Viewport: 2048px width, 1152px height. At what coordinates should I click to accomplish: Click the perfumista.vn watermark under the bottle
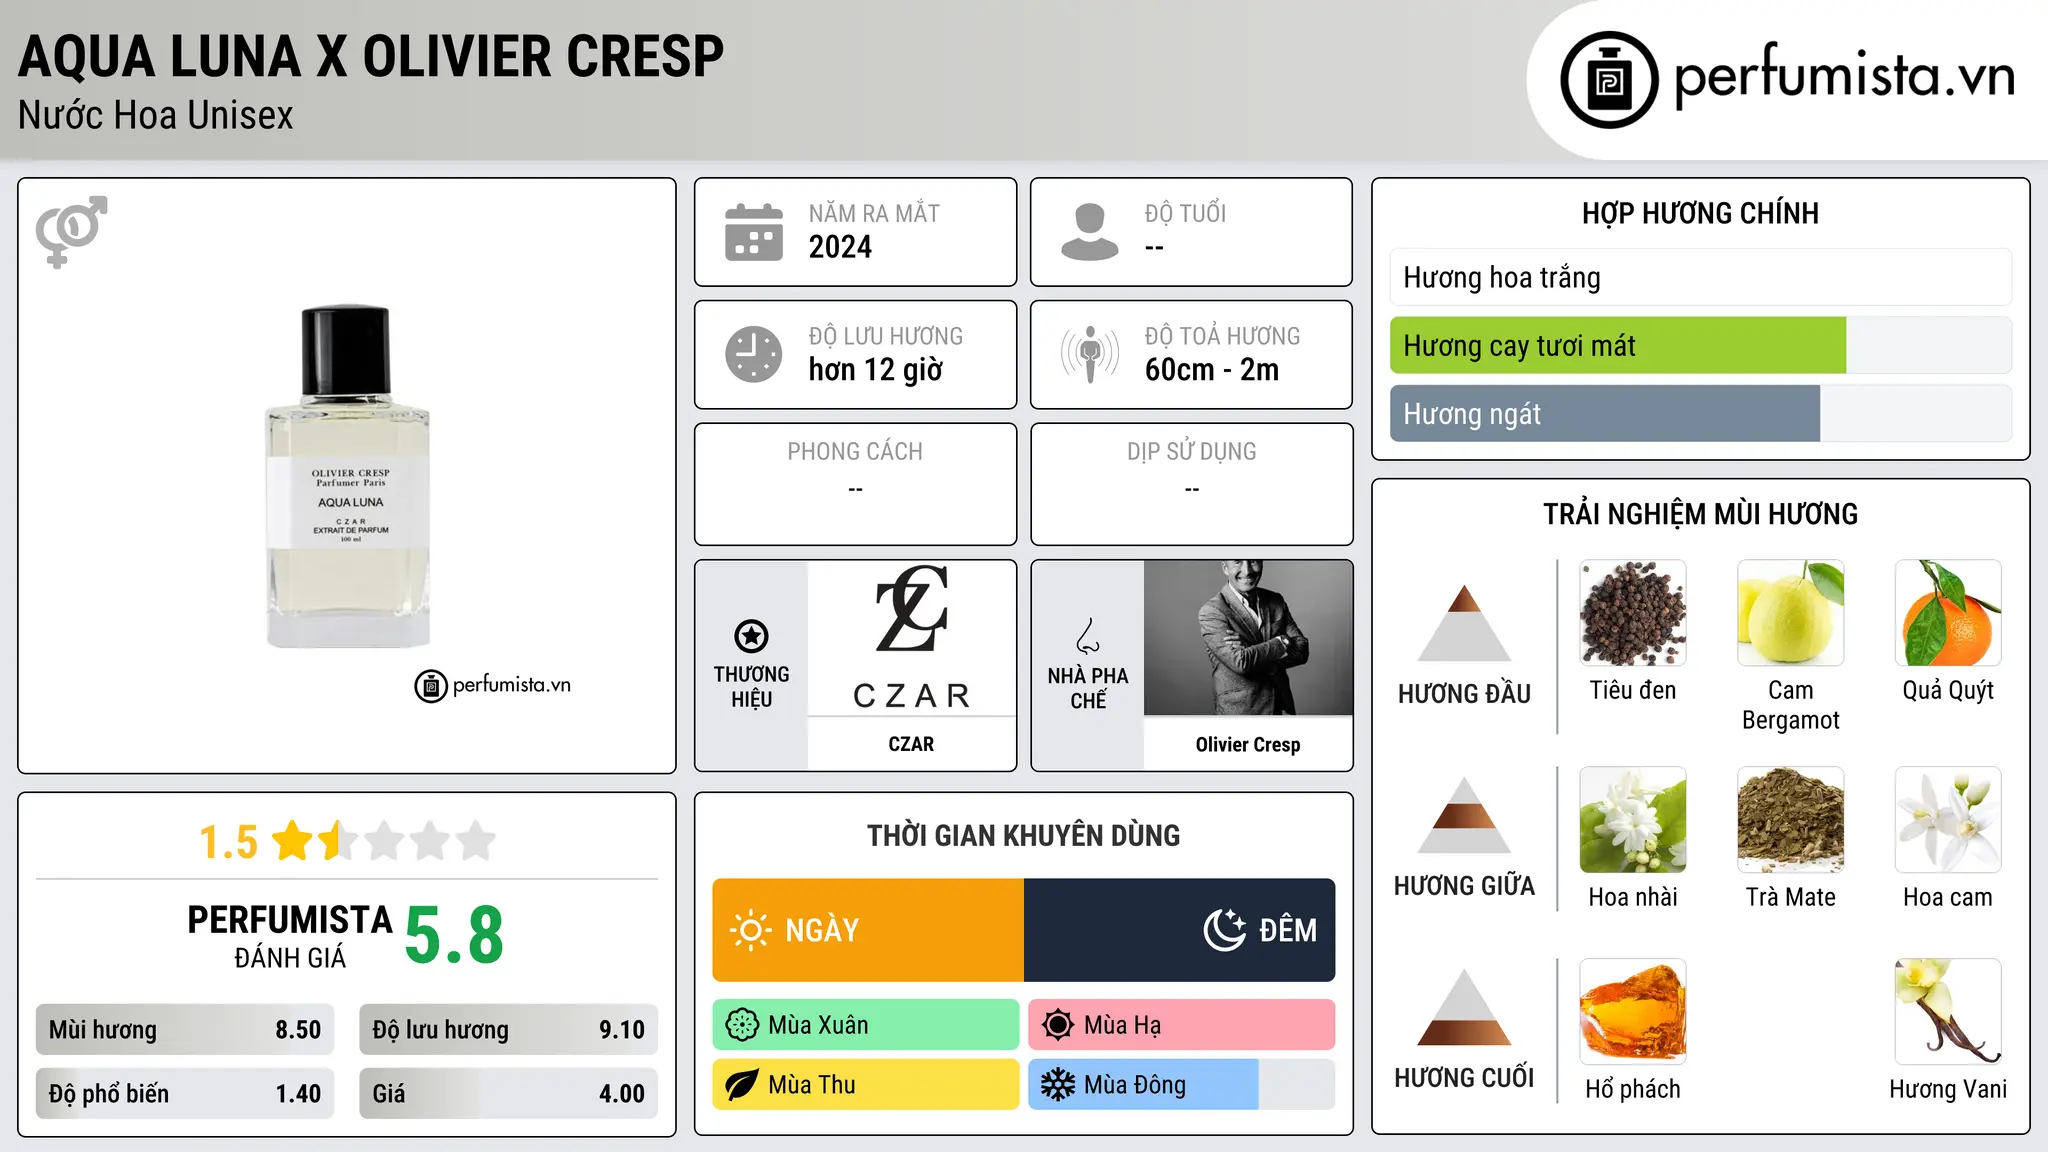coord(493,686)
